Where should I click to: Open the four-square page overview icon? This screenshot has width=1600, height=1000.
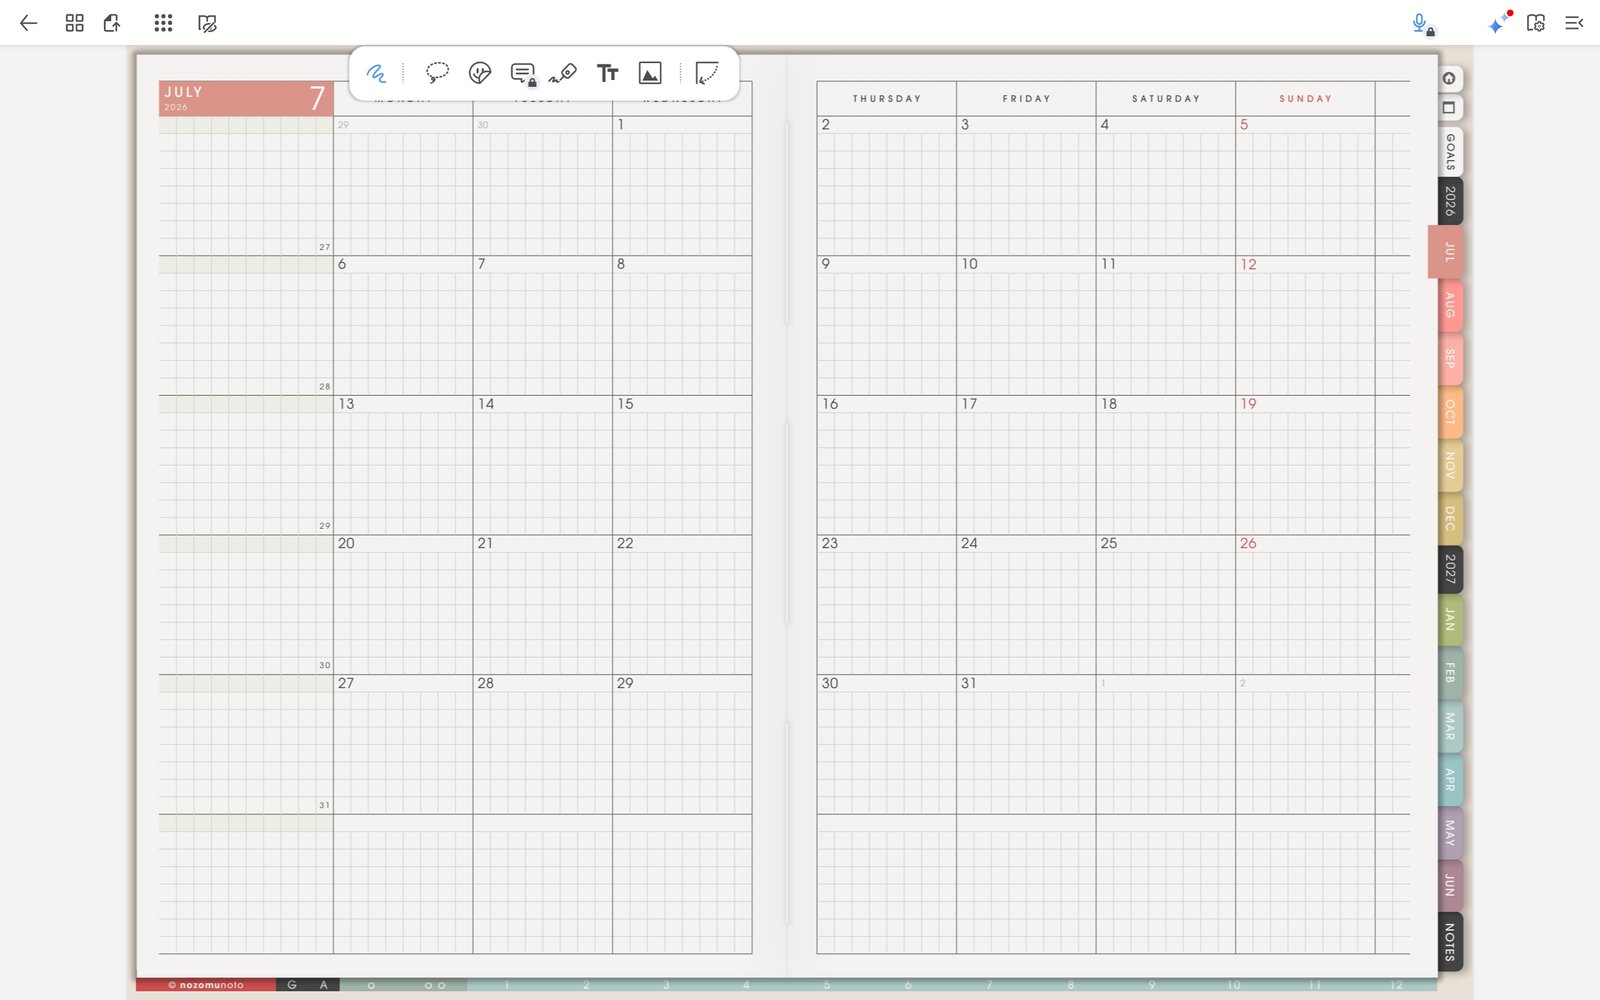74,23
